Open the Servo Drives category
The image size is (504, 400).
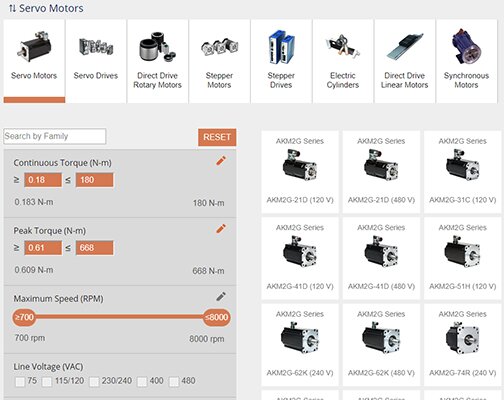pos(96,61)
